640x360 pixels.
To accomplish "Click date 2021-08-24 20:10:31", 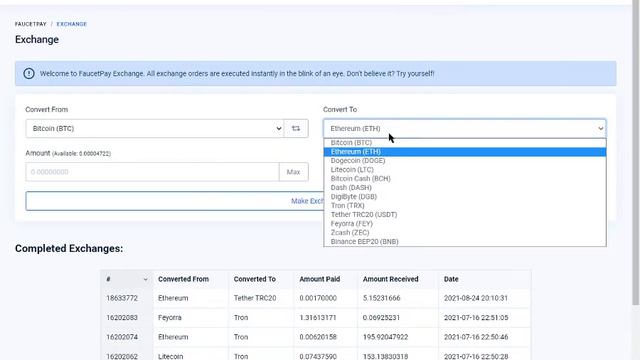I will [476, 298].
